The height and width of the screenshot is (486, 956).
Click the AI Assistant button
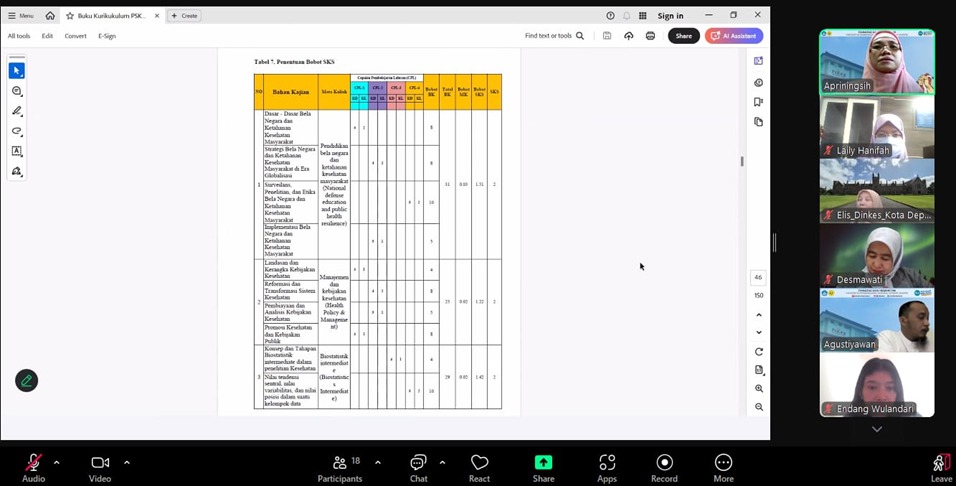[x=734, y=36]
